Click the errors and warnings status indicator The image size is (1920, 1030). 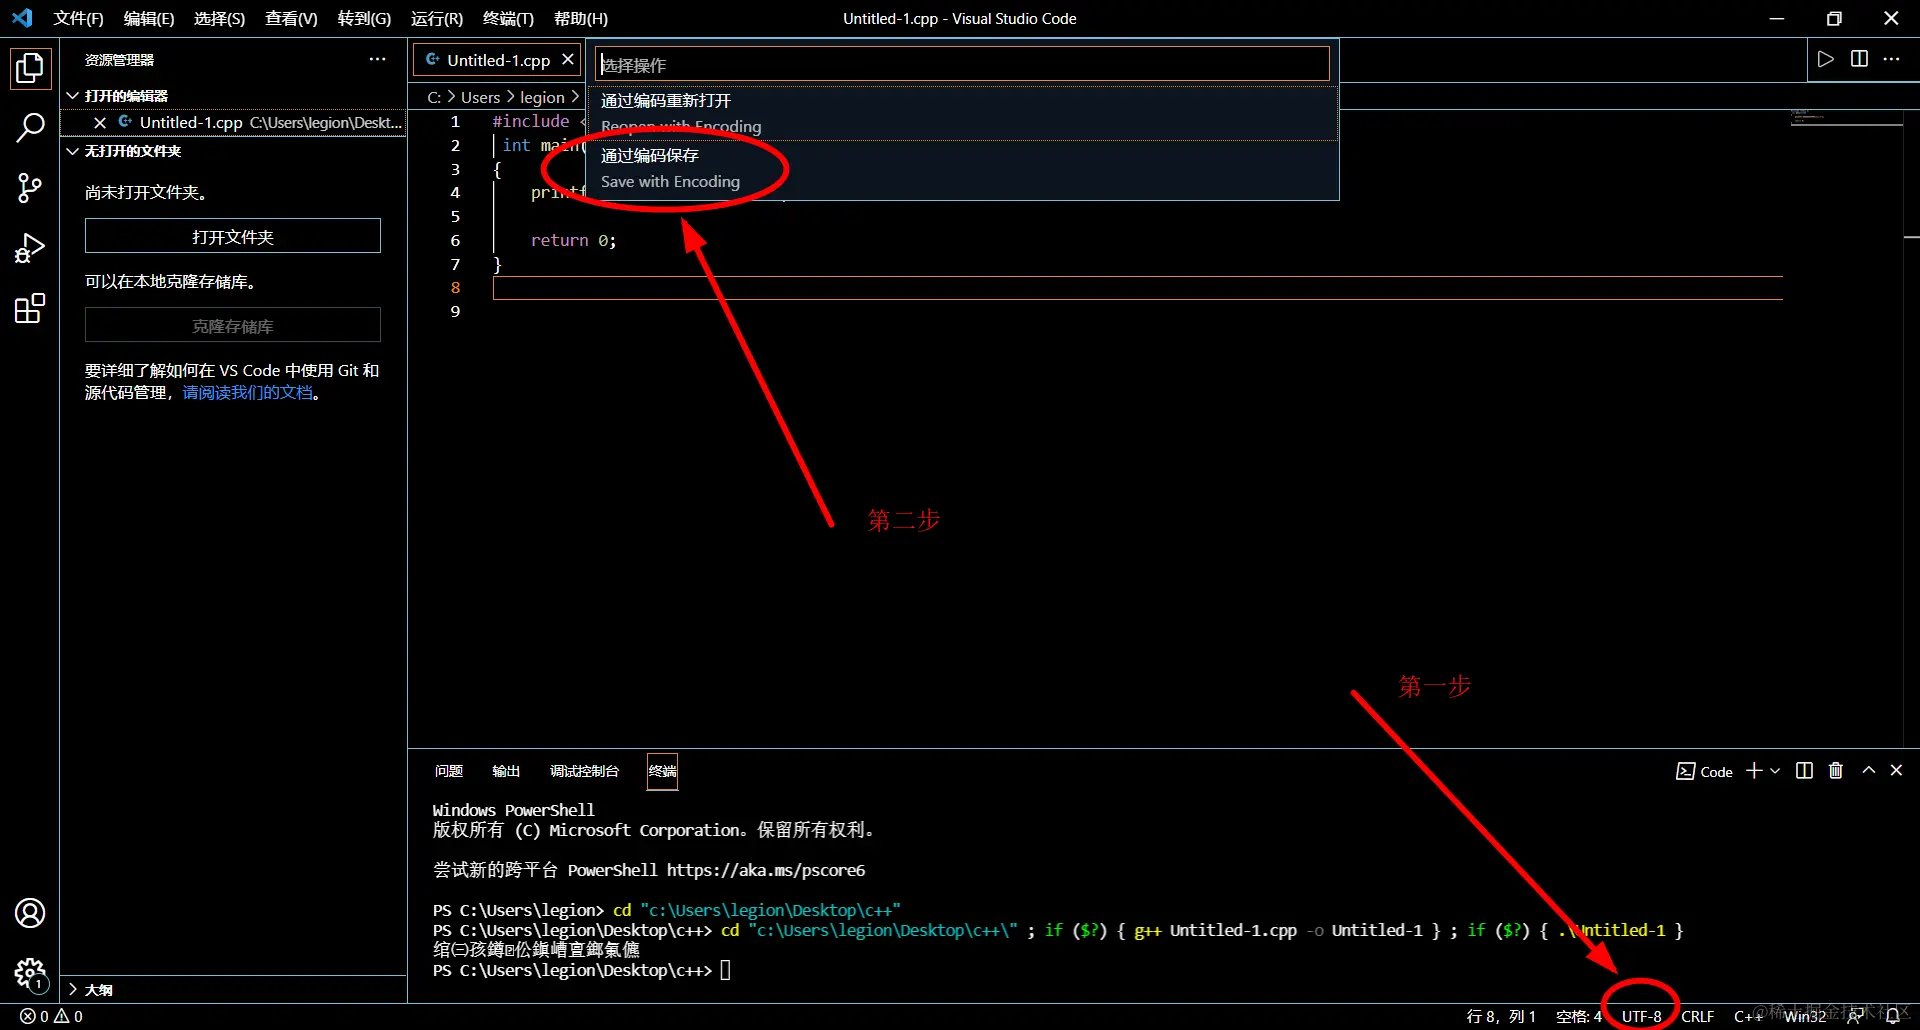52,1017
